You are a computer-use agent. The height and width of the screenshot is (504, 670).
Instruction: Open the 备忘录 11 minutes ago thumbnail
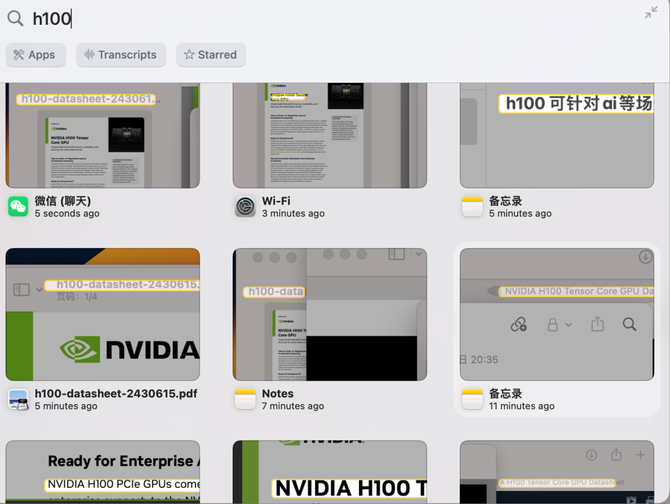(x=557, y=314)
